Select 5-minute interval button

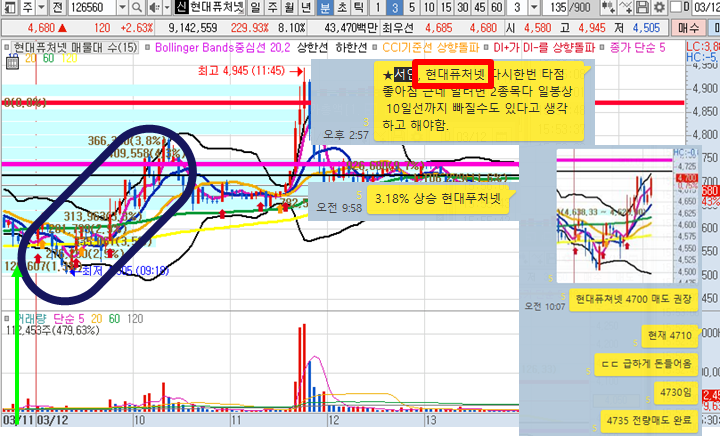(x=412, y=7)
